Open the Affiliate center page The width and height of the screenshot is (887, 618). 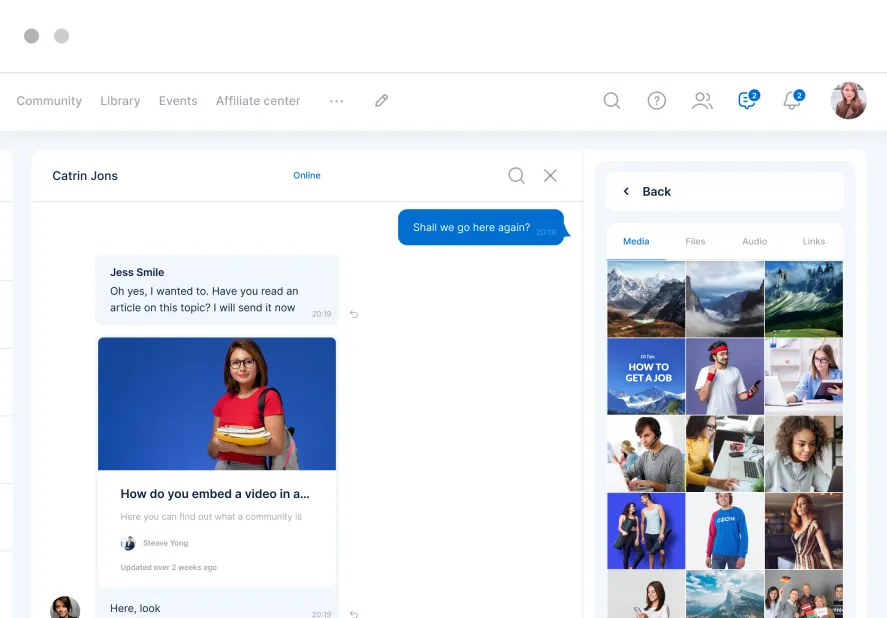[258, 101]
